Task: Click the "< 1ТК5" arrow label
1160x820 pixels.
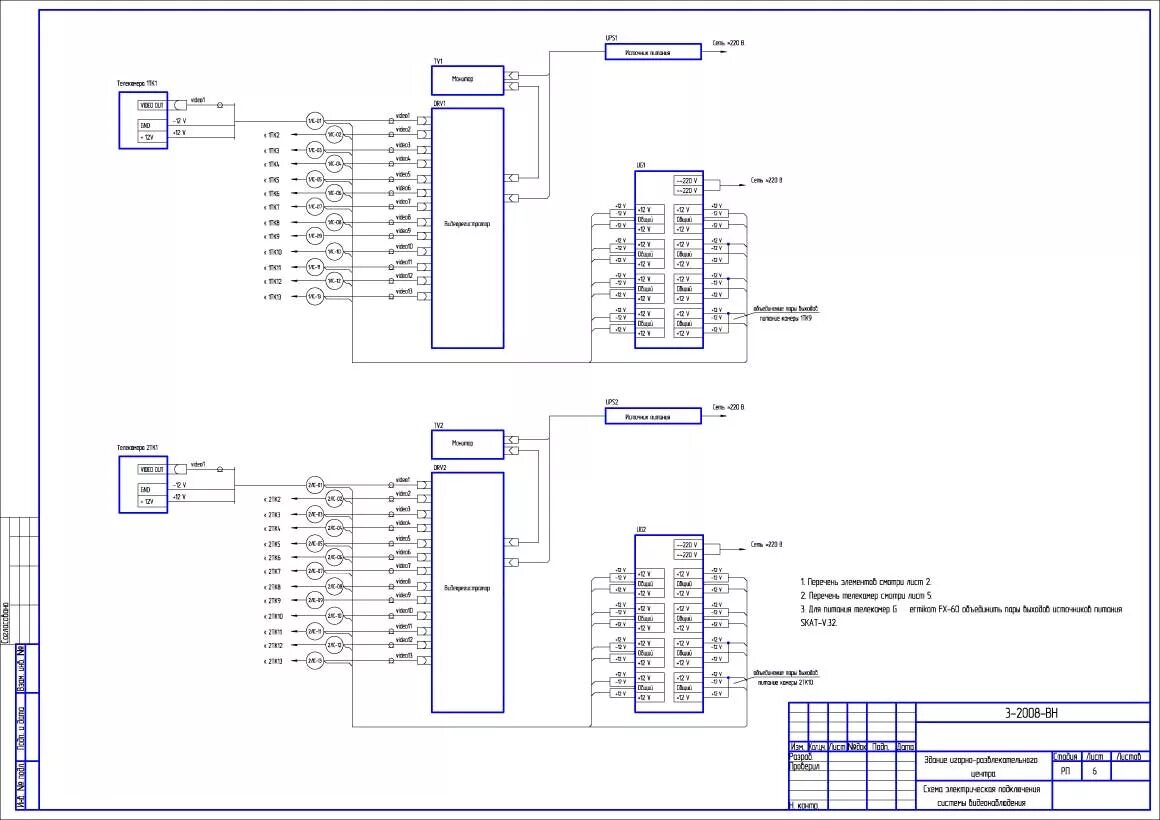Action: 272,180
